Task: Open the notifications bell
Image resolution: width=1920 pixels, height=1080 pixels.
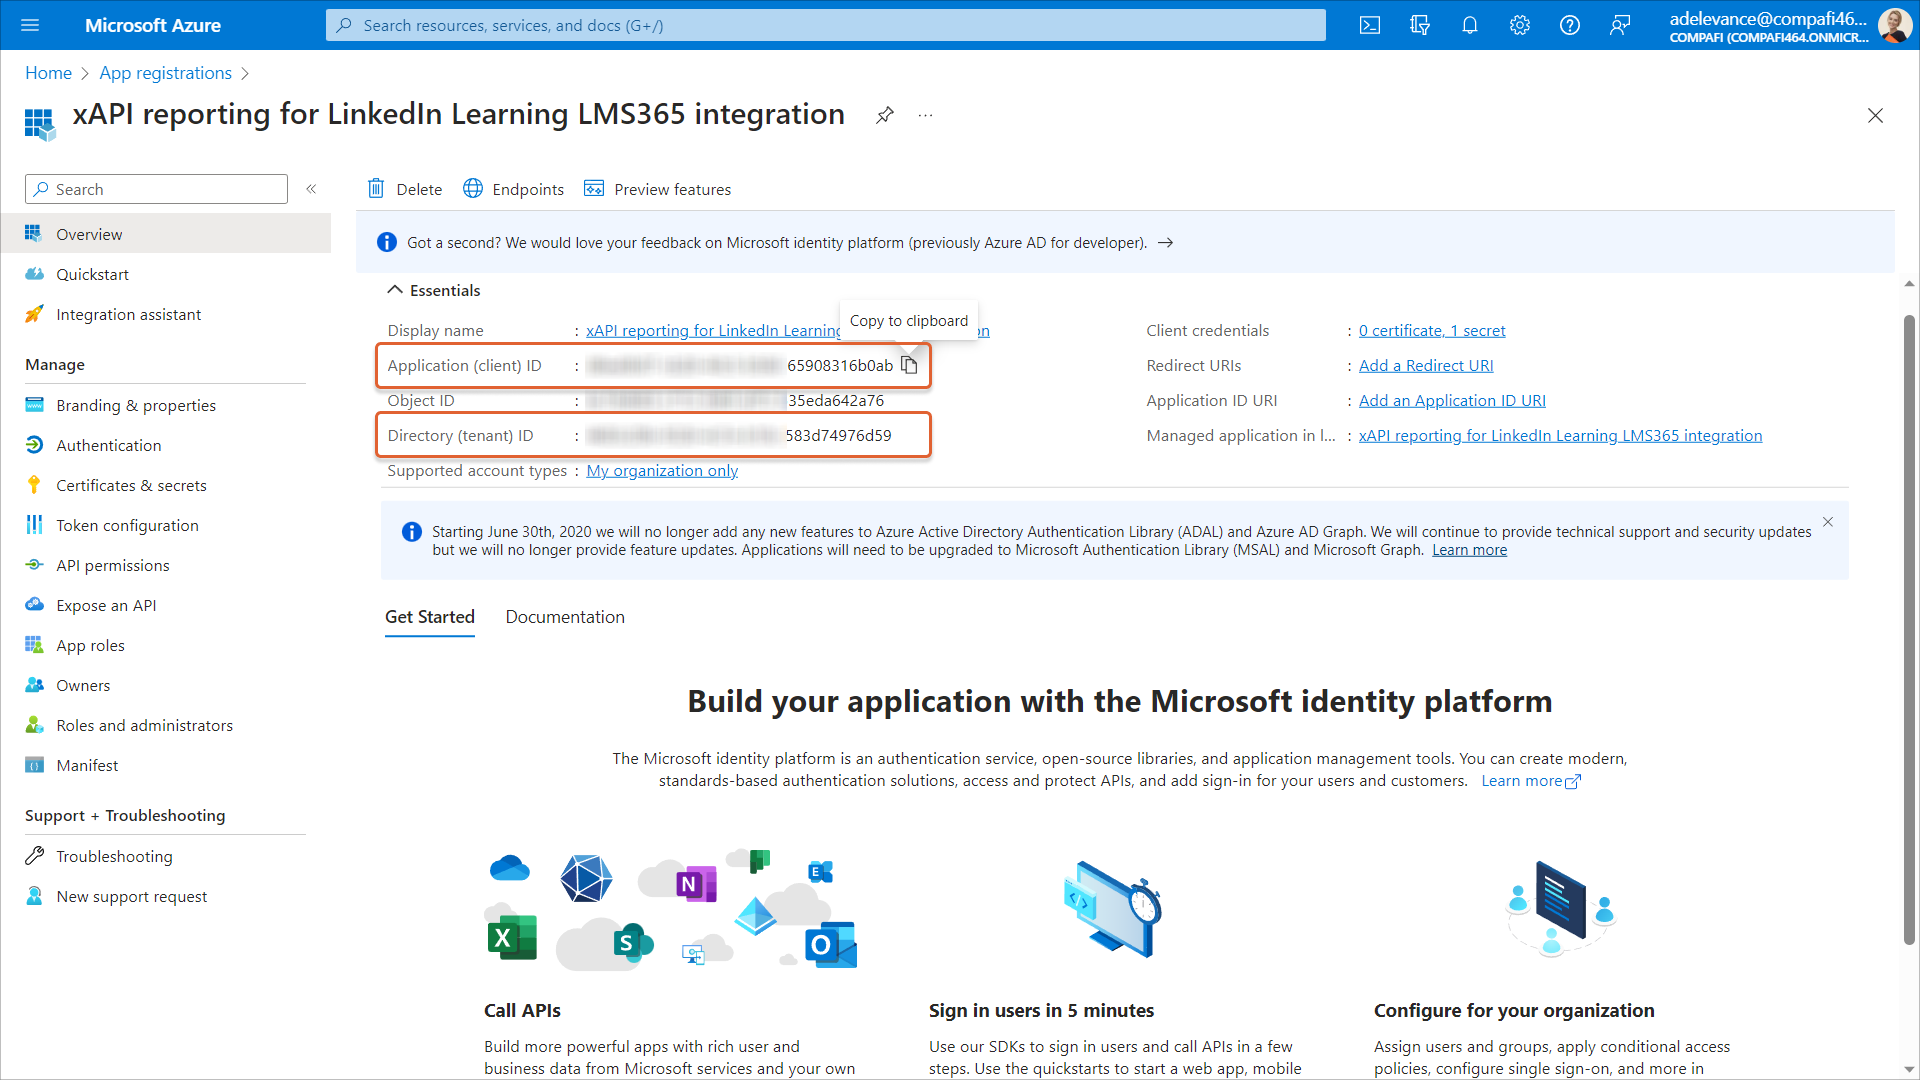Action: click(x=1469, y=25)
